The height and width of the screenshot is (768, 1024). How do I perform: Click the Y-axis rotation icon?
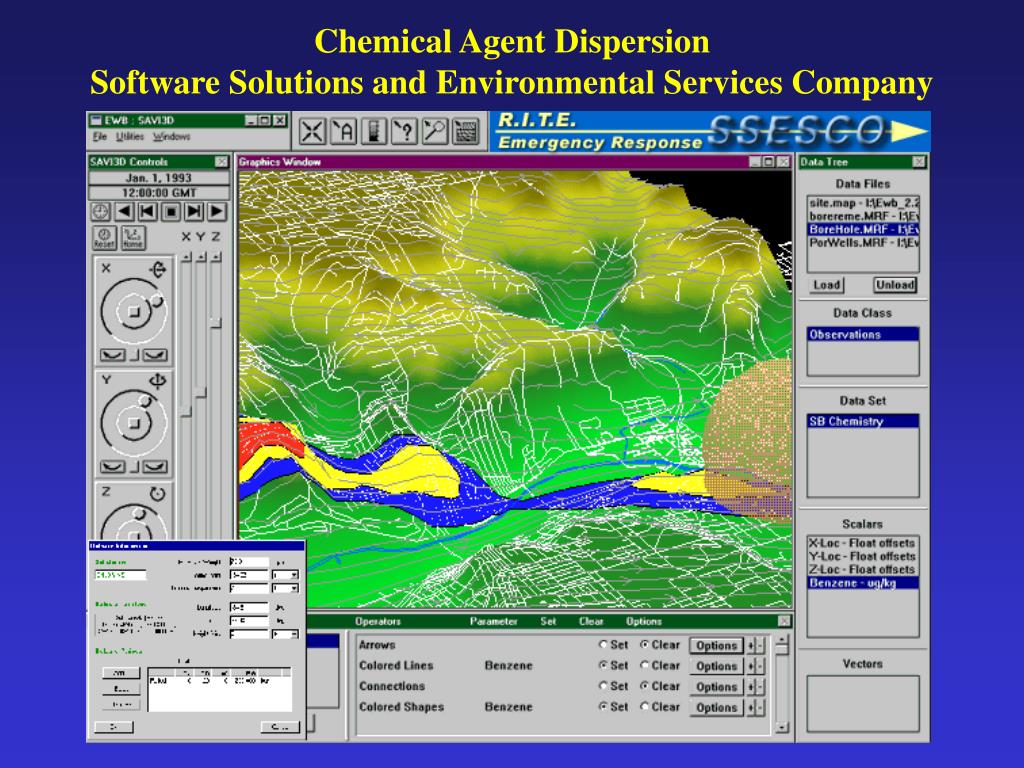(x=157, y=381)
